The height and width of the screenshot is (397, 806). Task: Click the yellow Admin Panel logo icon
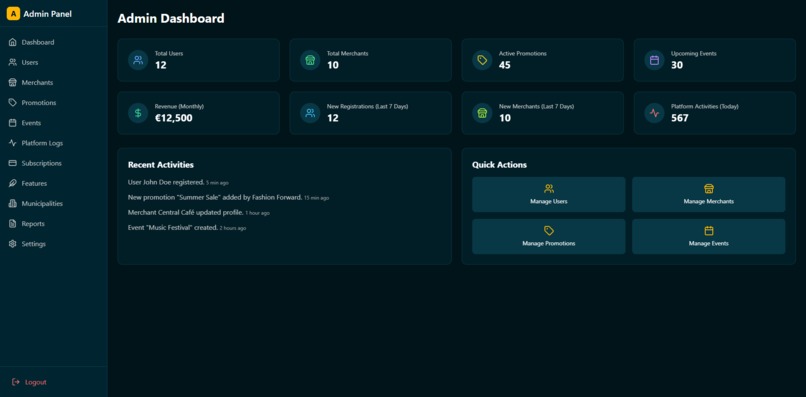coord(13,14)
